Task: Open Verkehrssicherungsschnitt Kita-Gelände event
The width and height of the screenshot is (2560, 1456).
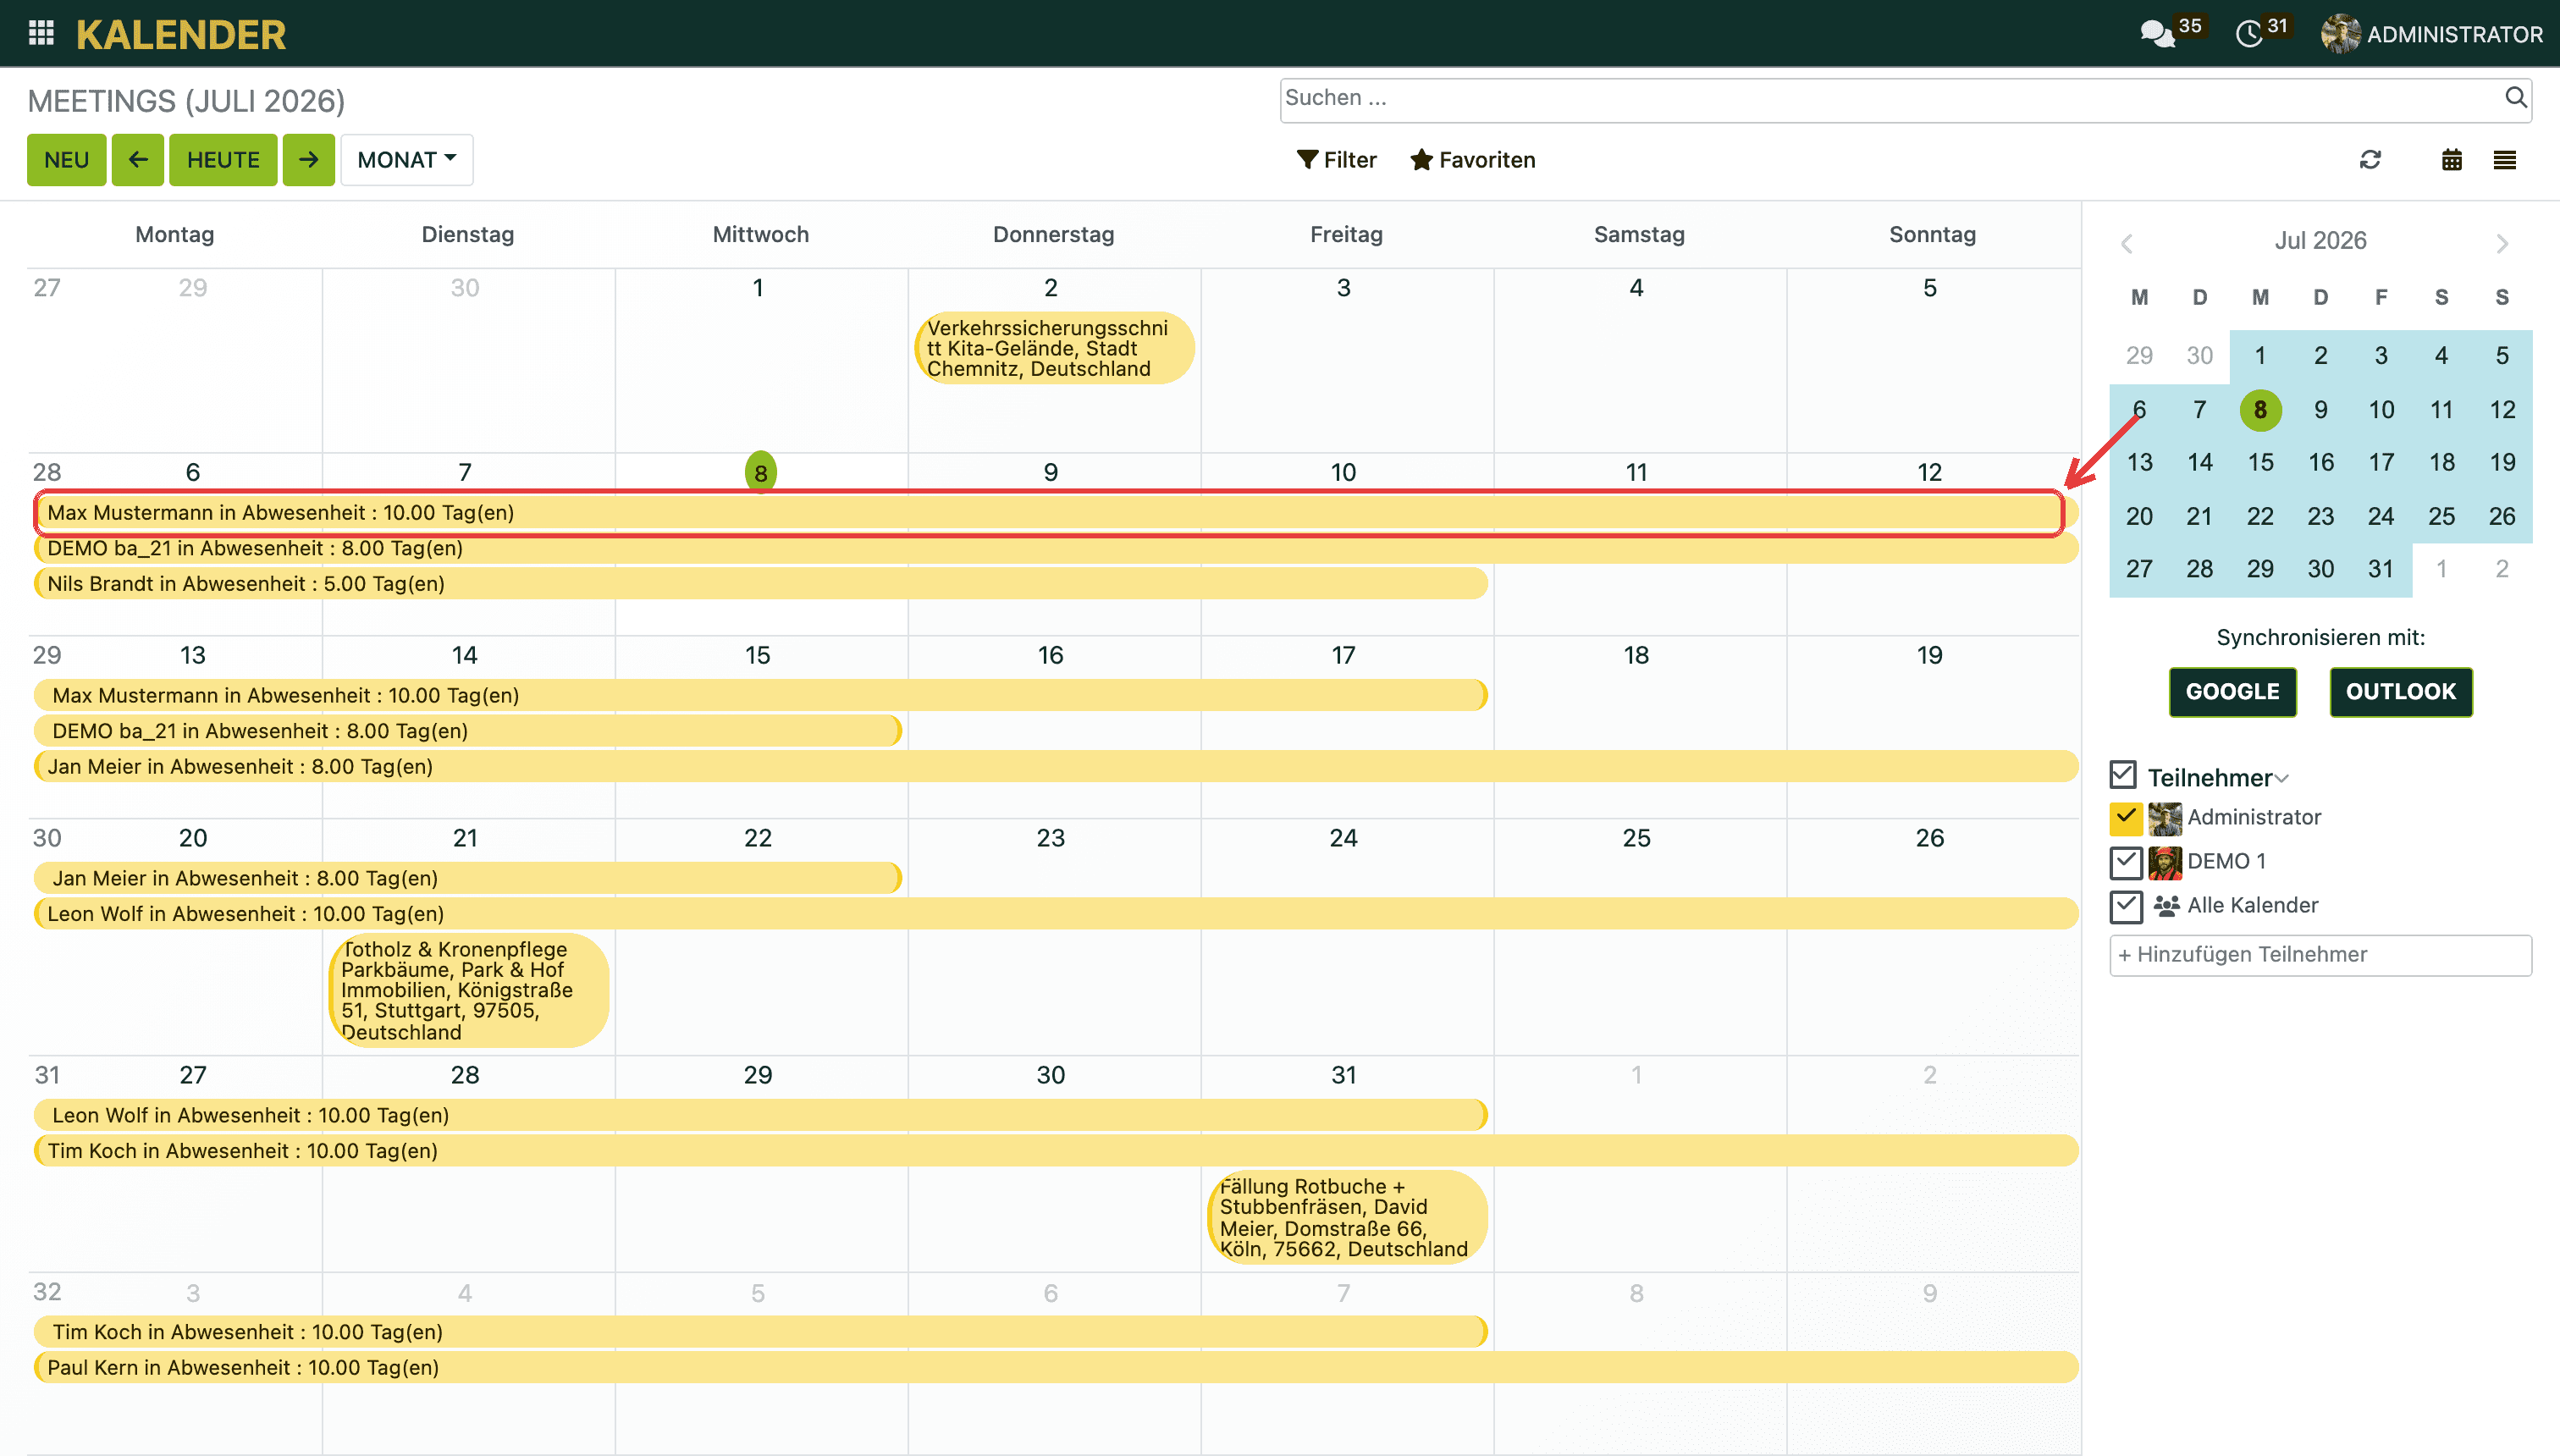Action: pyautogui.click(x=1054, y=348)
